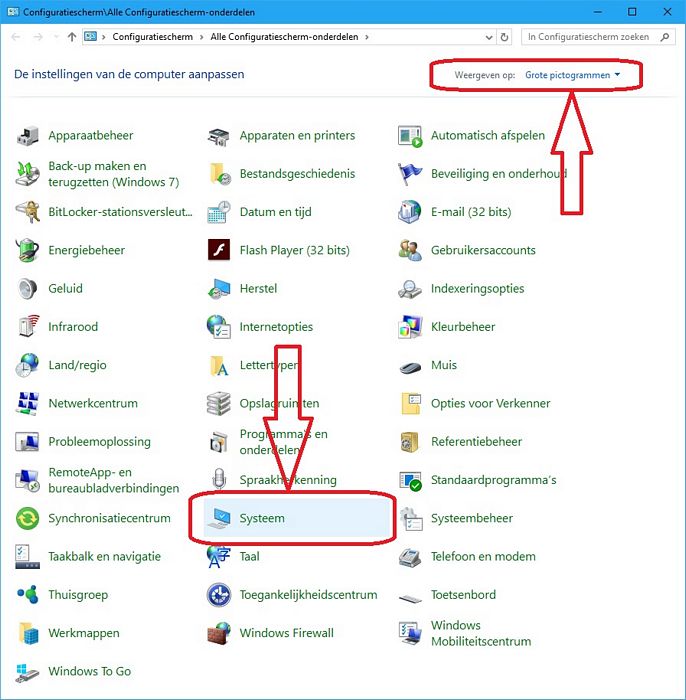This screenshot has width=686, height=700.
Task: Click the Synchronisatiecentrum green icon
Action: tap(28, 518)
